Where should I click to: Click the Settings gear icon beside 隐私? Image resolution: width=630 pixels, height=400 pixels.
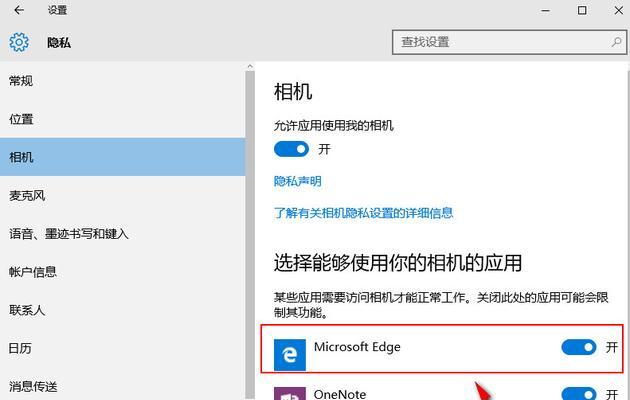[x=19, y=42]
